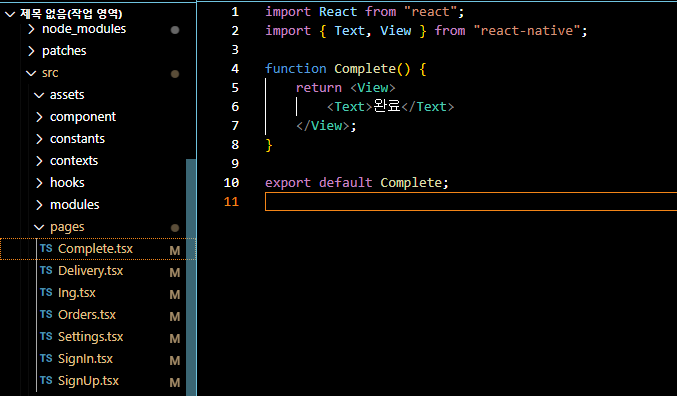Click "export default Complete;" on line 10
The height and width of the screenshot is (396, 677).
tap(357, 183)
